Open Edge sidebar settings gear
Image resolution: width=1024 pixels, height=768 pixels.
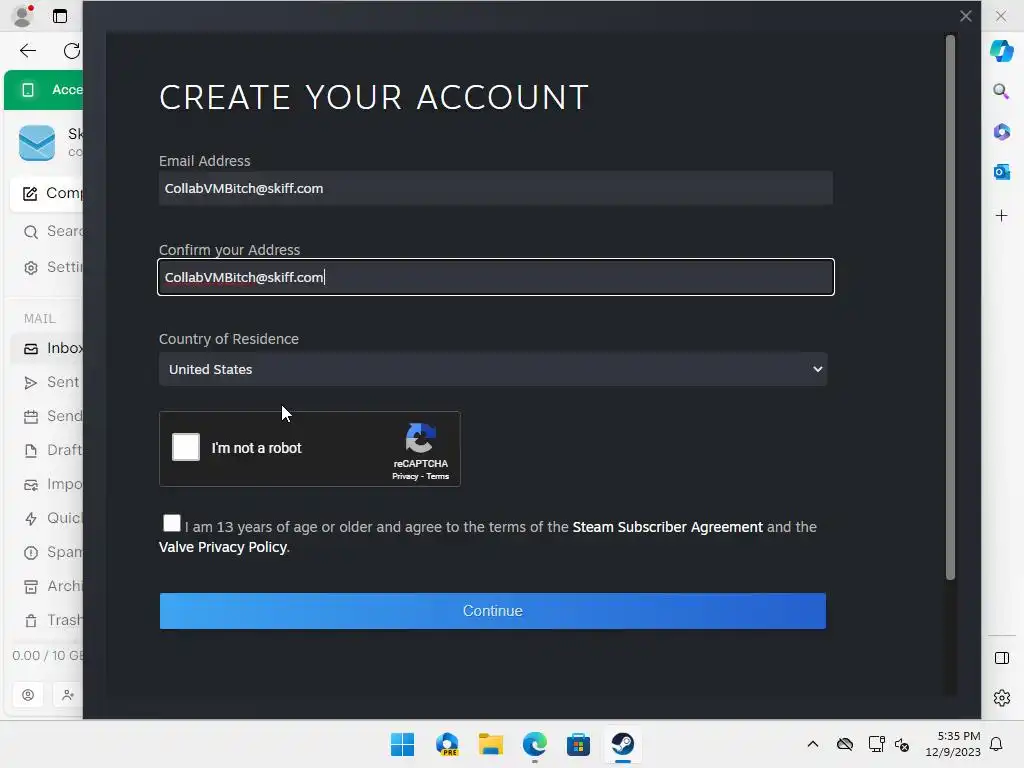[x=1001, y=698]
